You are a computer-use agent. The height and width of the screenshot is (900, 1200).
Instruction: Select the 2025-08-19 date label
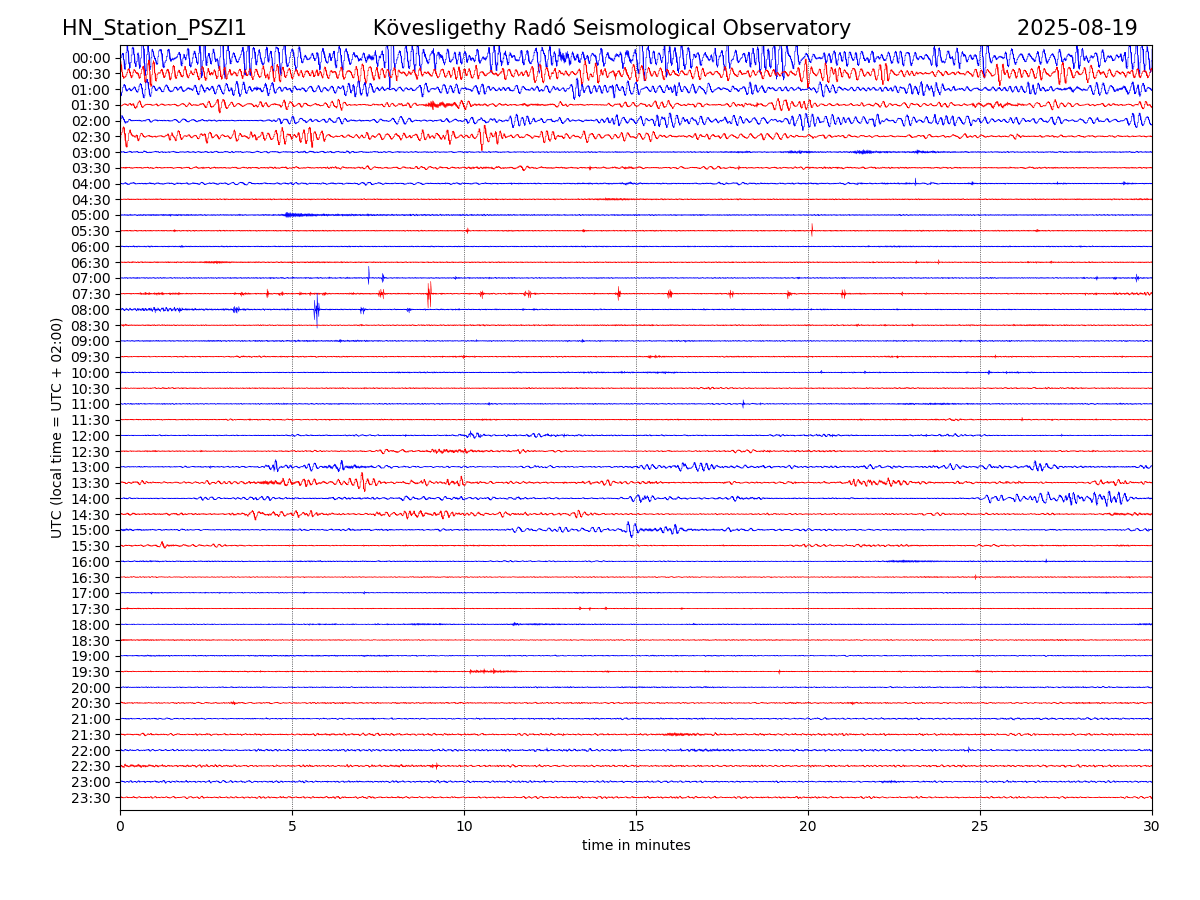(x=1076, y=28)
